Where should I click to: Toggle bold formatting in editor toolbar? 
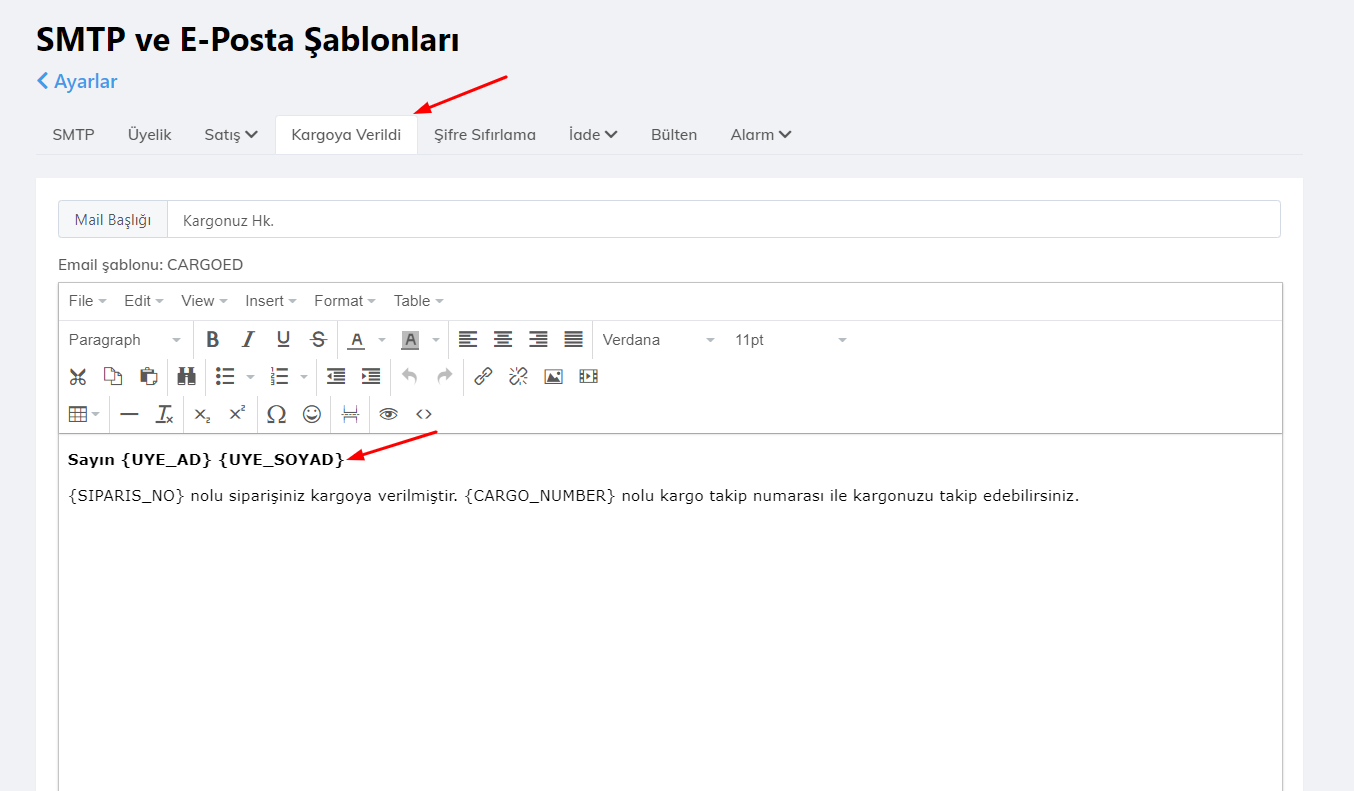click(213, 340)
